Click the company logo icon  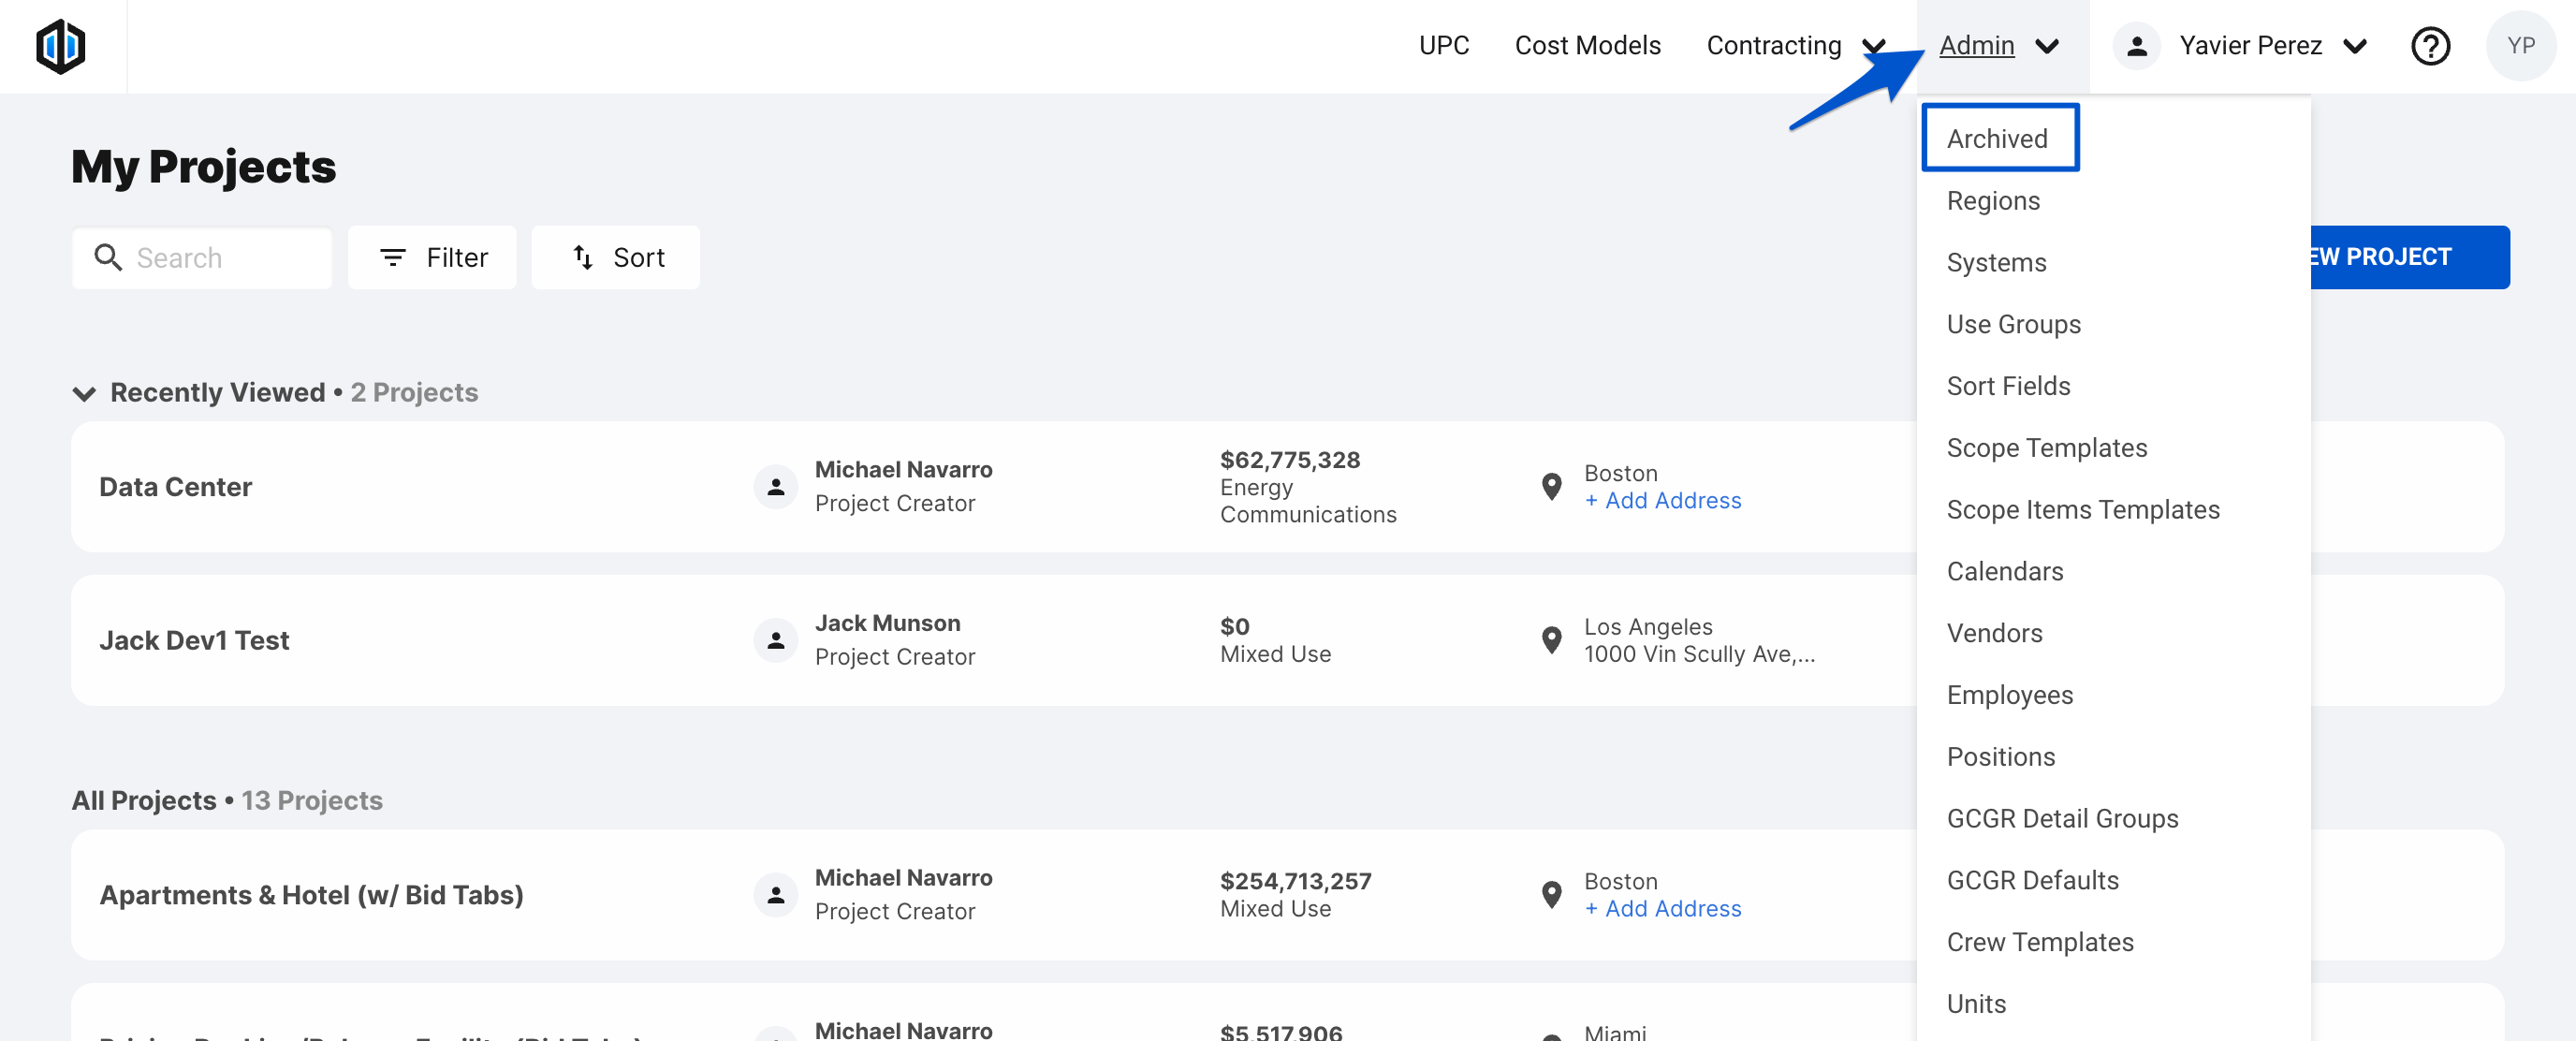pyautogui.click(x=60, y=46)
